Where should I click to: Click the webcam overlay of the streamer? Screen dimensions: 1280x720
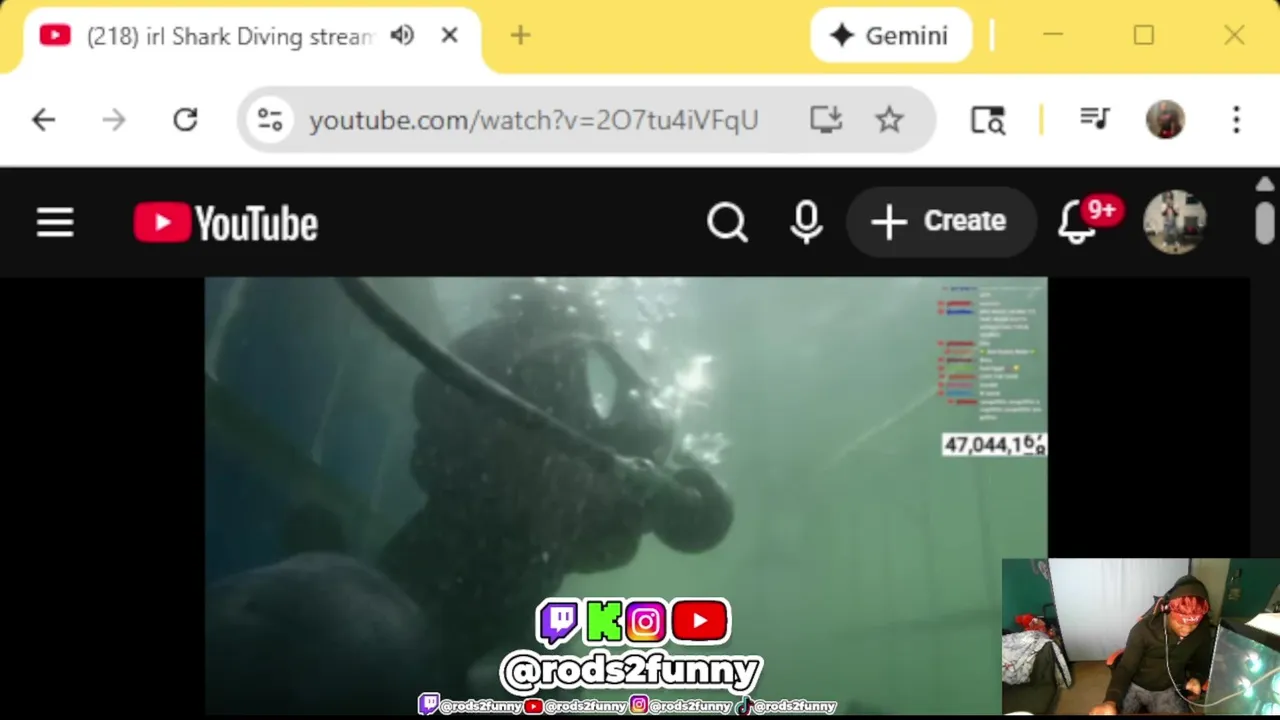coord(1141,638)
